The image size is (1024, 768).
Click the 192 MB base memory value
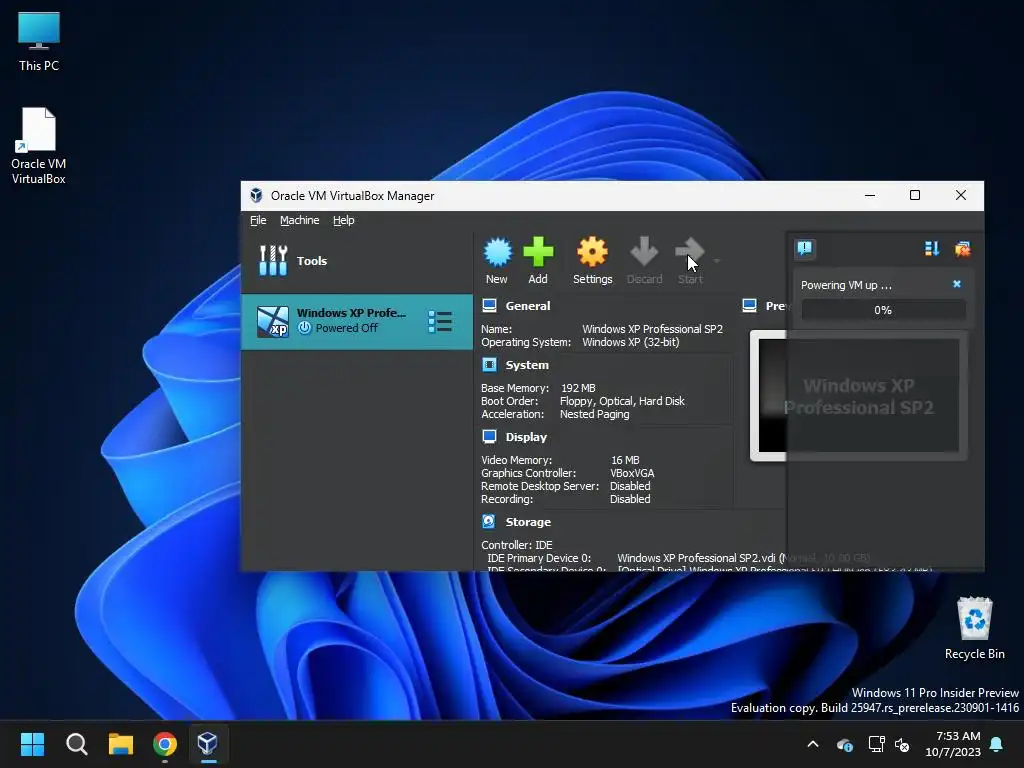578,388
